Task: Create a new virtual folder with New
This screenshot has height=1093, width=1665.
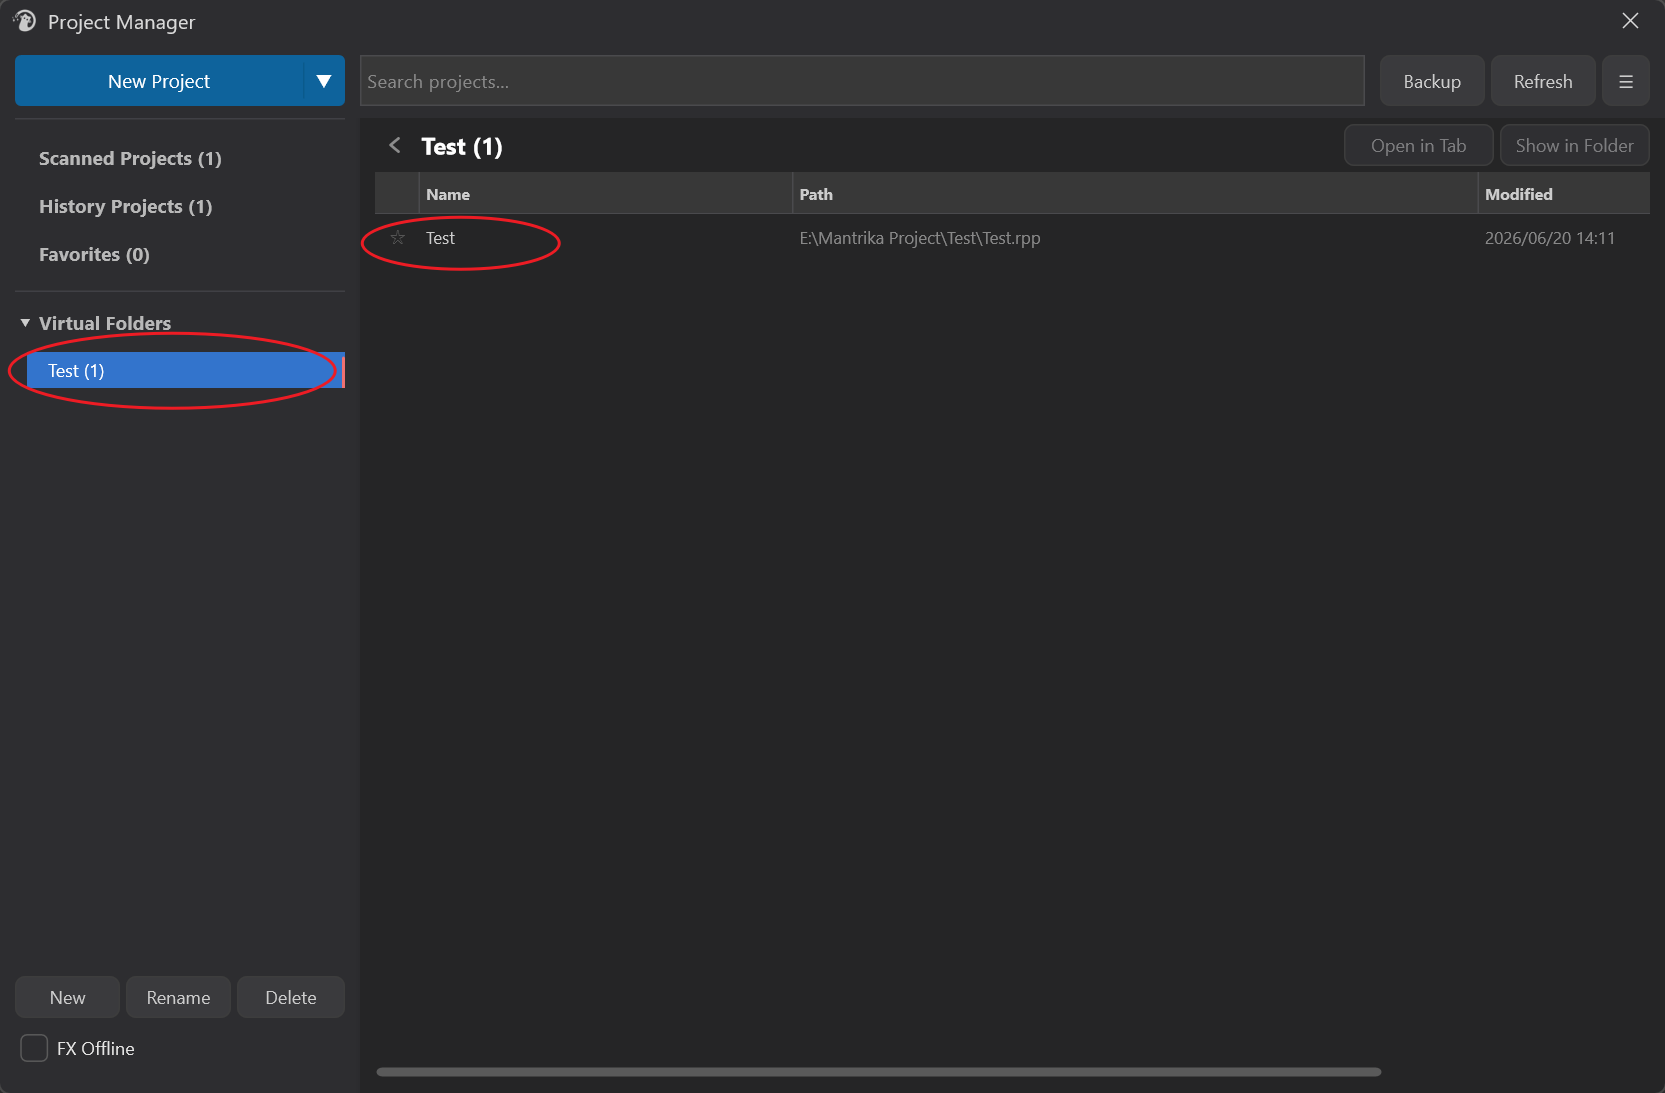Action: click(x=67, y=998)
